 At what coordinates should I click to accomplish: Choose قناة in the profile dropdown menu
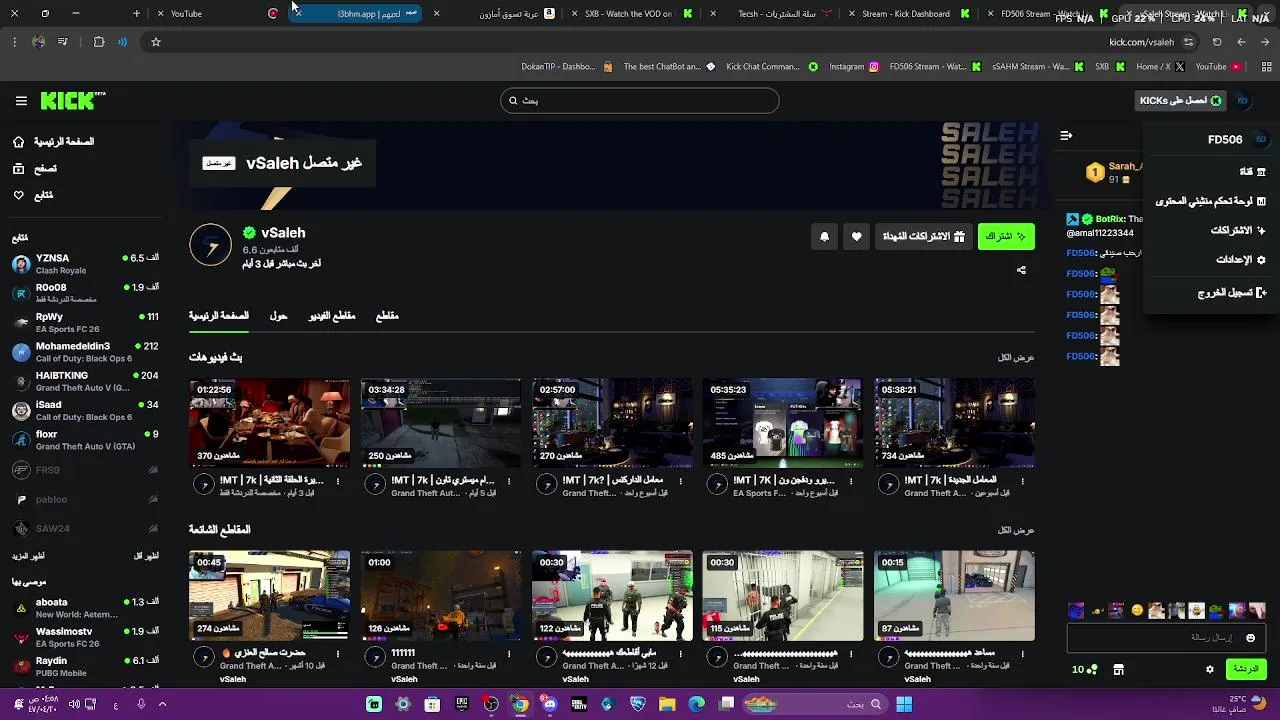[1252, 172]
